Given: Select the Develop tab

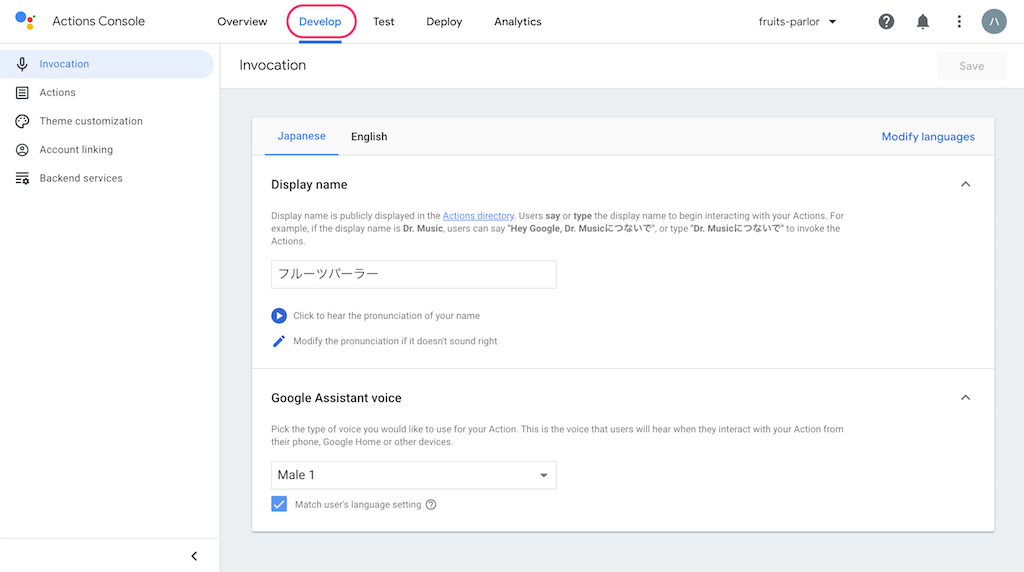Looking at the screenshot, I should [x=320, y=22].
